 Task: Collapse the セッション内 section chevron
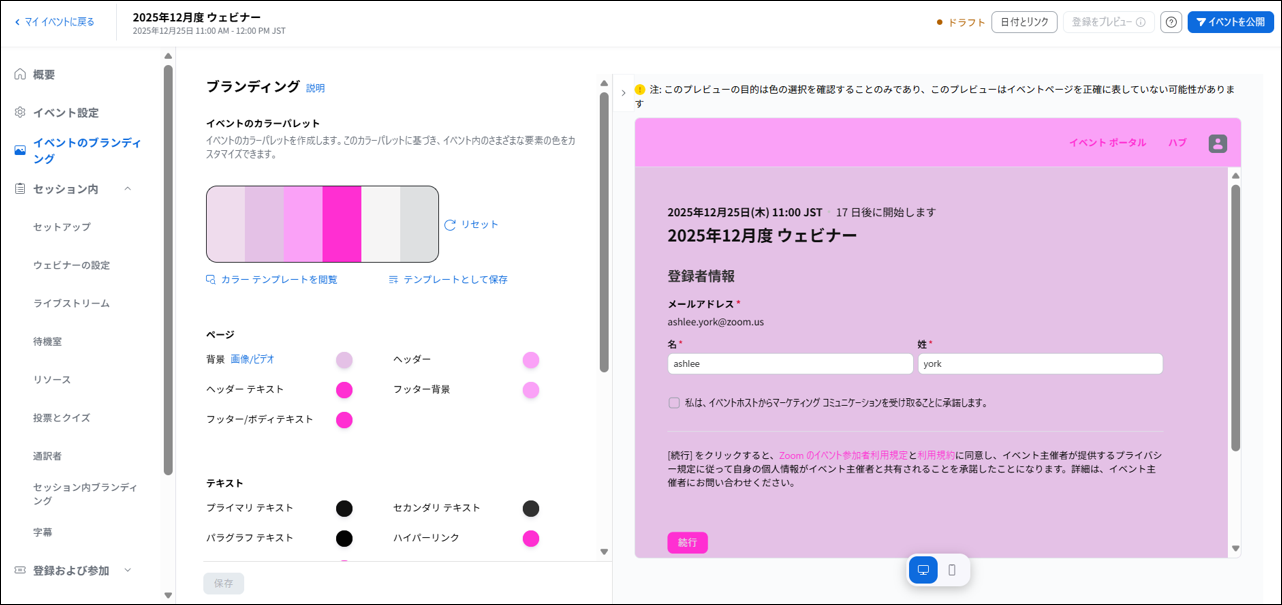click(x=127, y=188)
